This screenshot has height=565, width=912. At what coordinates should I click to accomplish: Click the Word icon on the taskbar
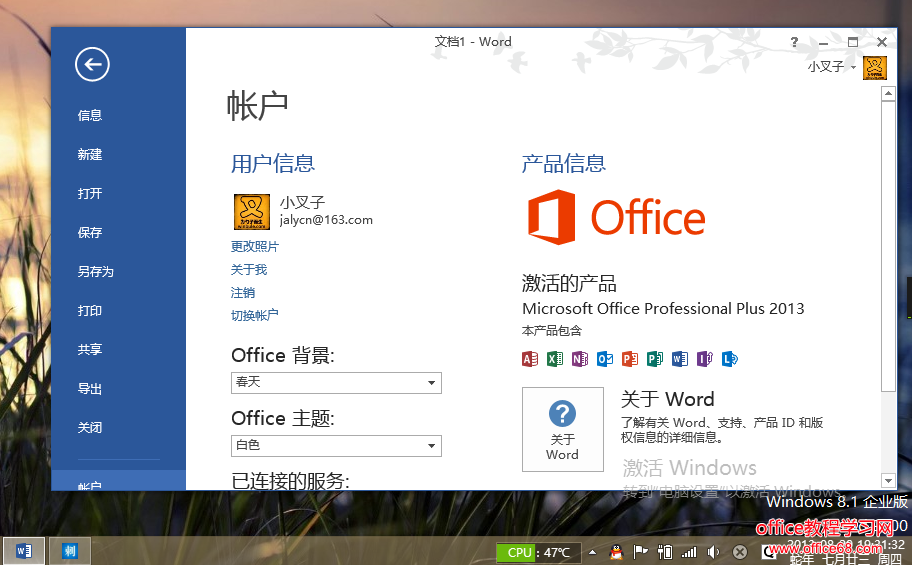point(24,550)
